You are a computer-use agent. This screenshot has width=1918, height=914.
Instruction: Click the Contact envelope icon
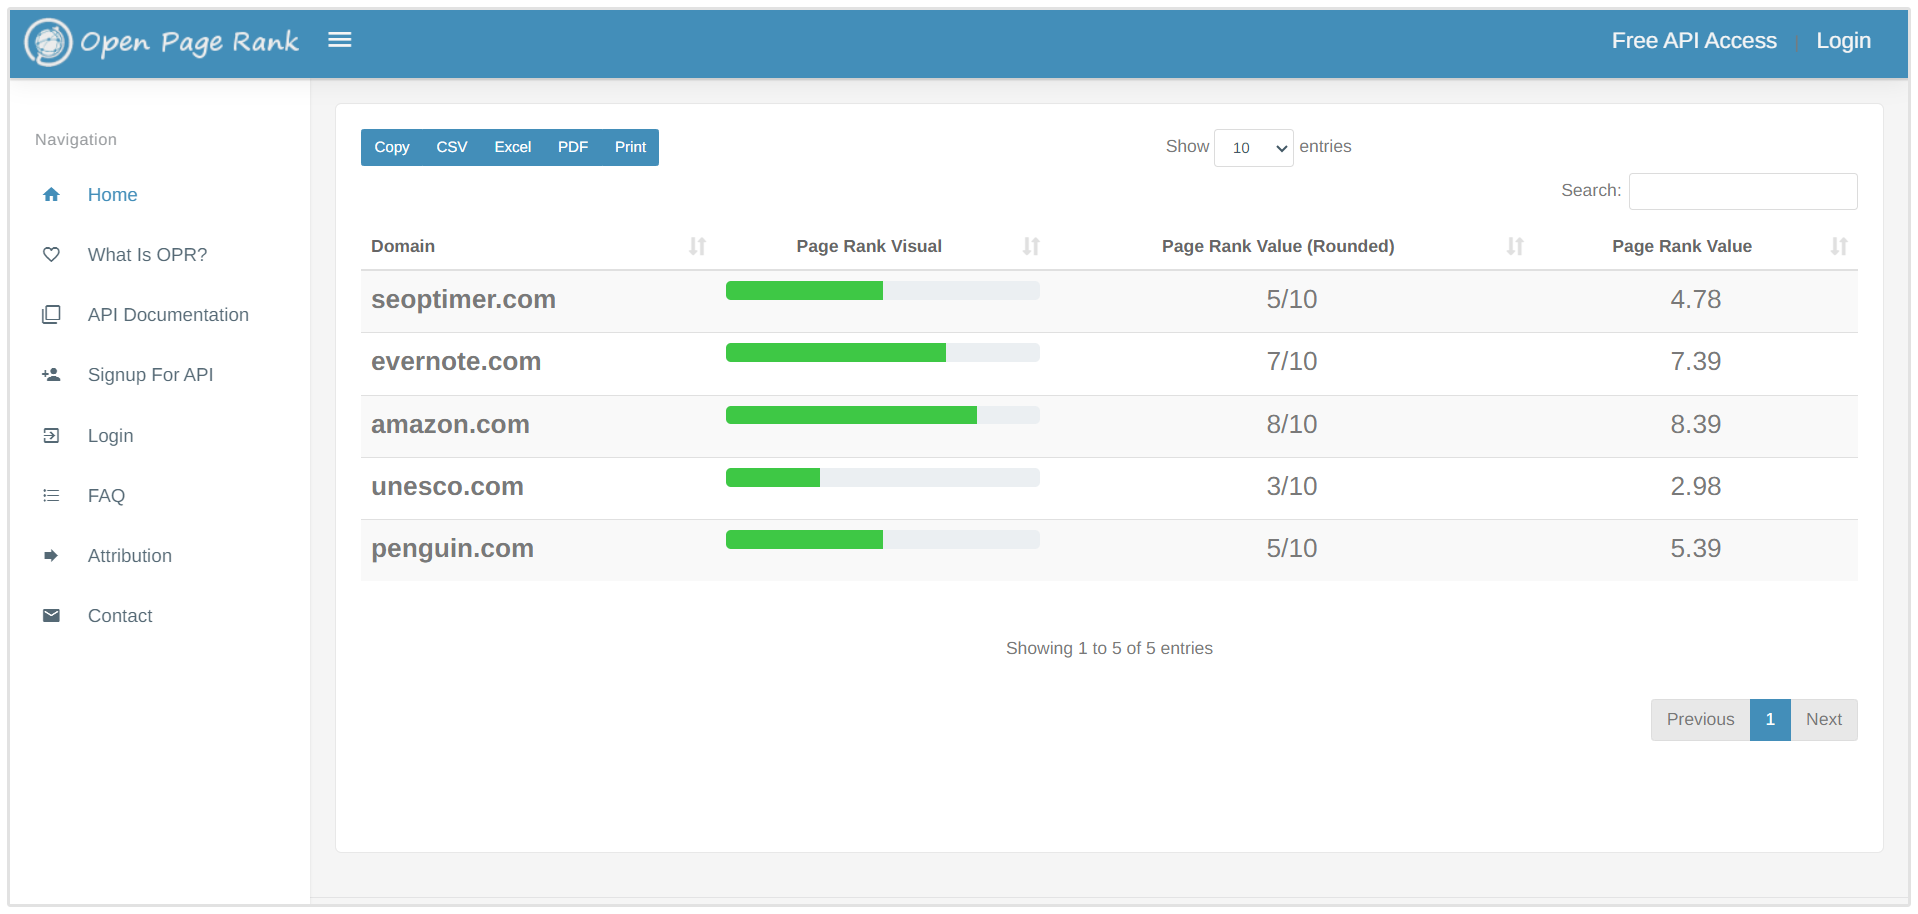point(51,615)
